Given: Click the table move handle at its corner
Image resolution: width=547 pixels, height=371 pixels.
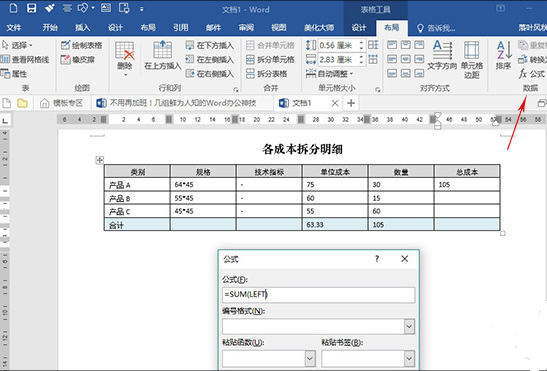Looking at the screenshot, I should click(x=100, y=160).
